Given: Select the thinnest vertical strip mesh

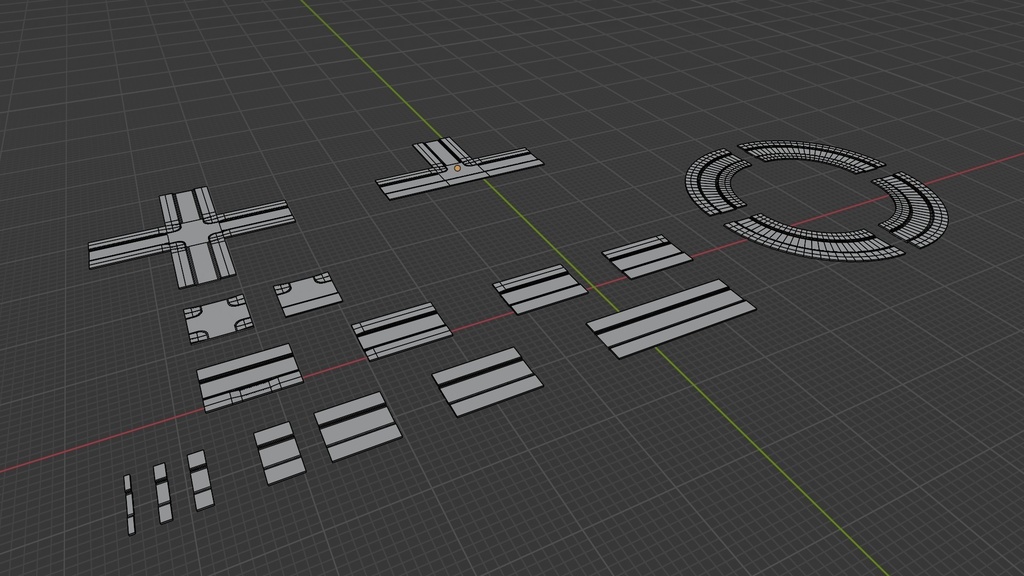Looking at the screenshot, I should [129, 504].
